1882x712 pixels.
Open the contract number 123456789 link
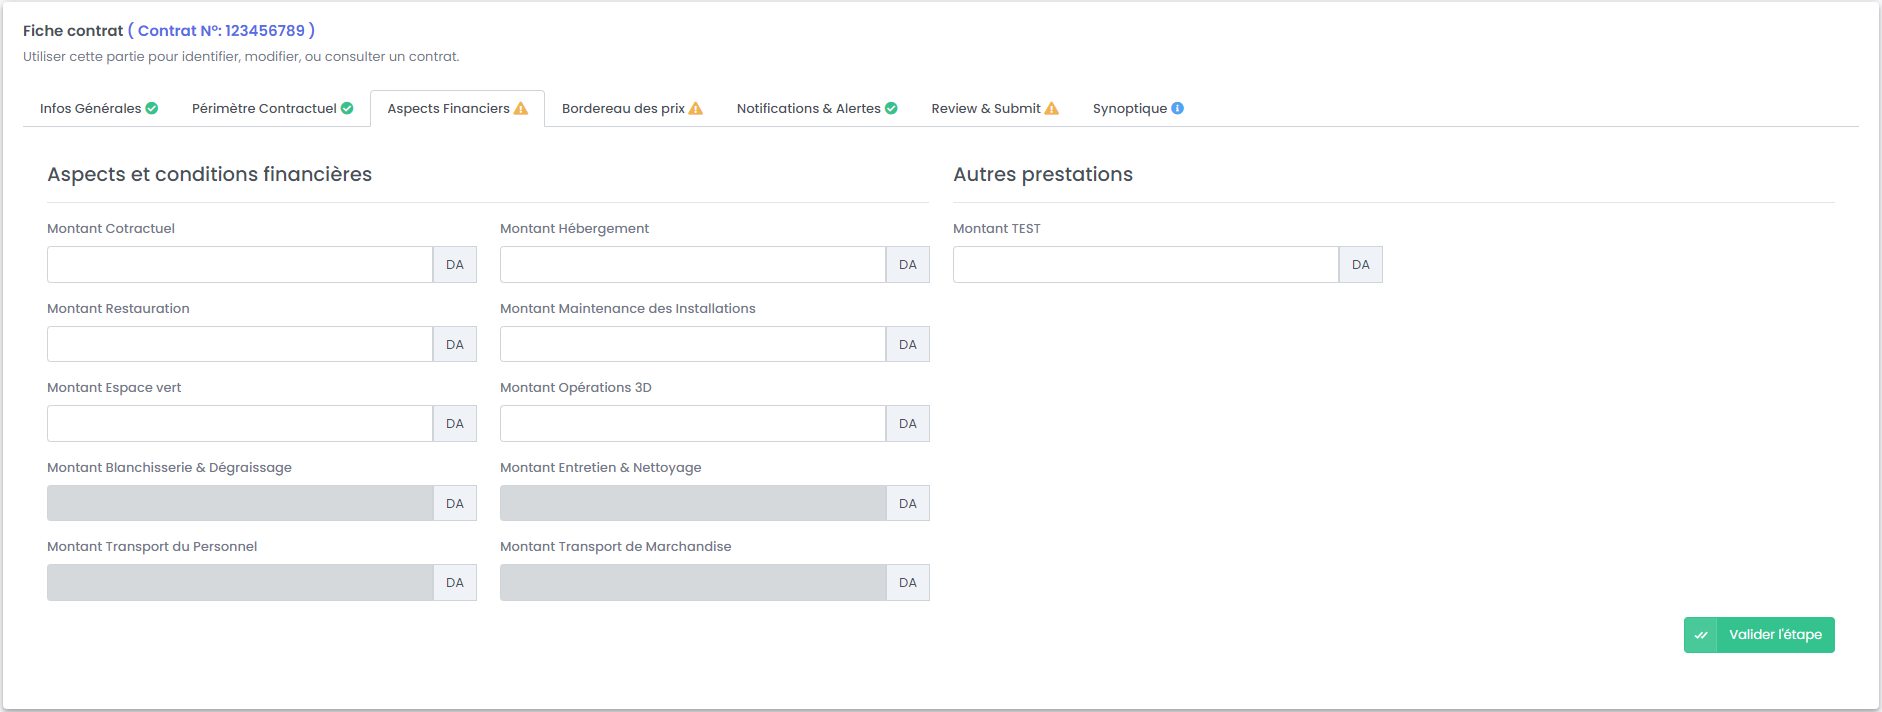point(221,31)
